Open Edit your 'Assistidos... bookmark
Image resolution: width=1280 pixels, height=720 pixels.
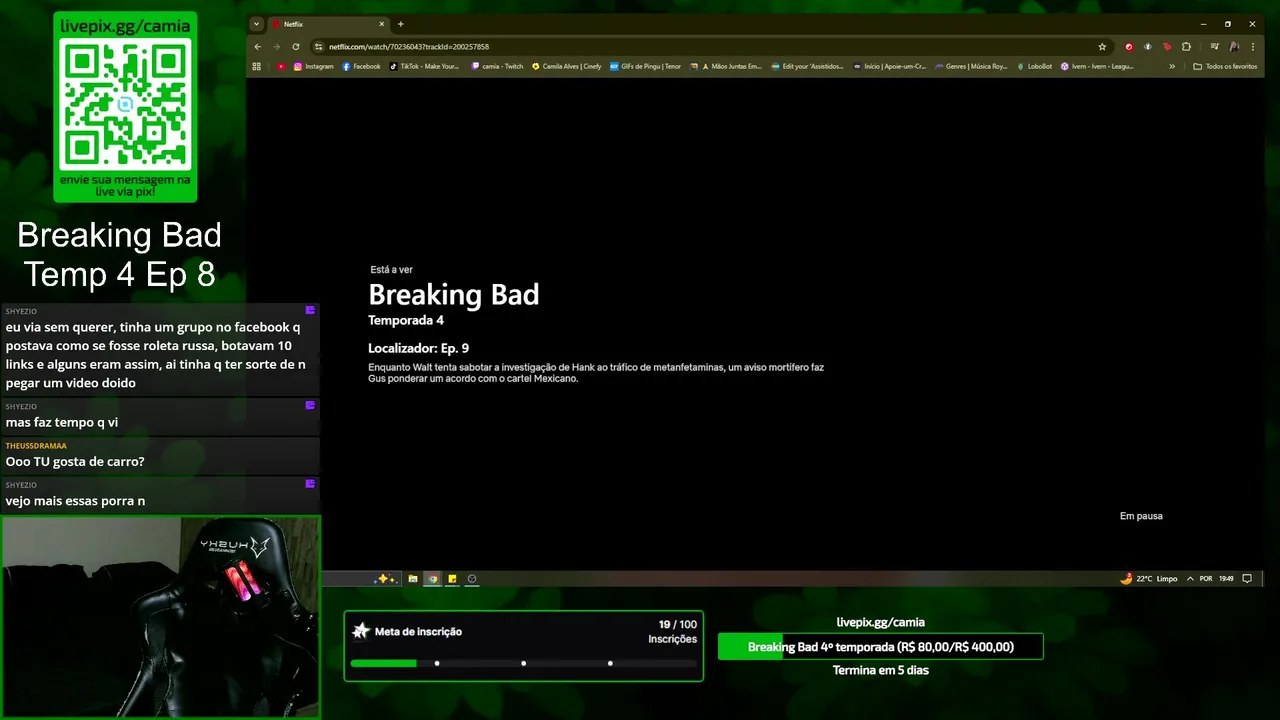pyautogui.click(x=807, y=66)
